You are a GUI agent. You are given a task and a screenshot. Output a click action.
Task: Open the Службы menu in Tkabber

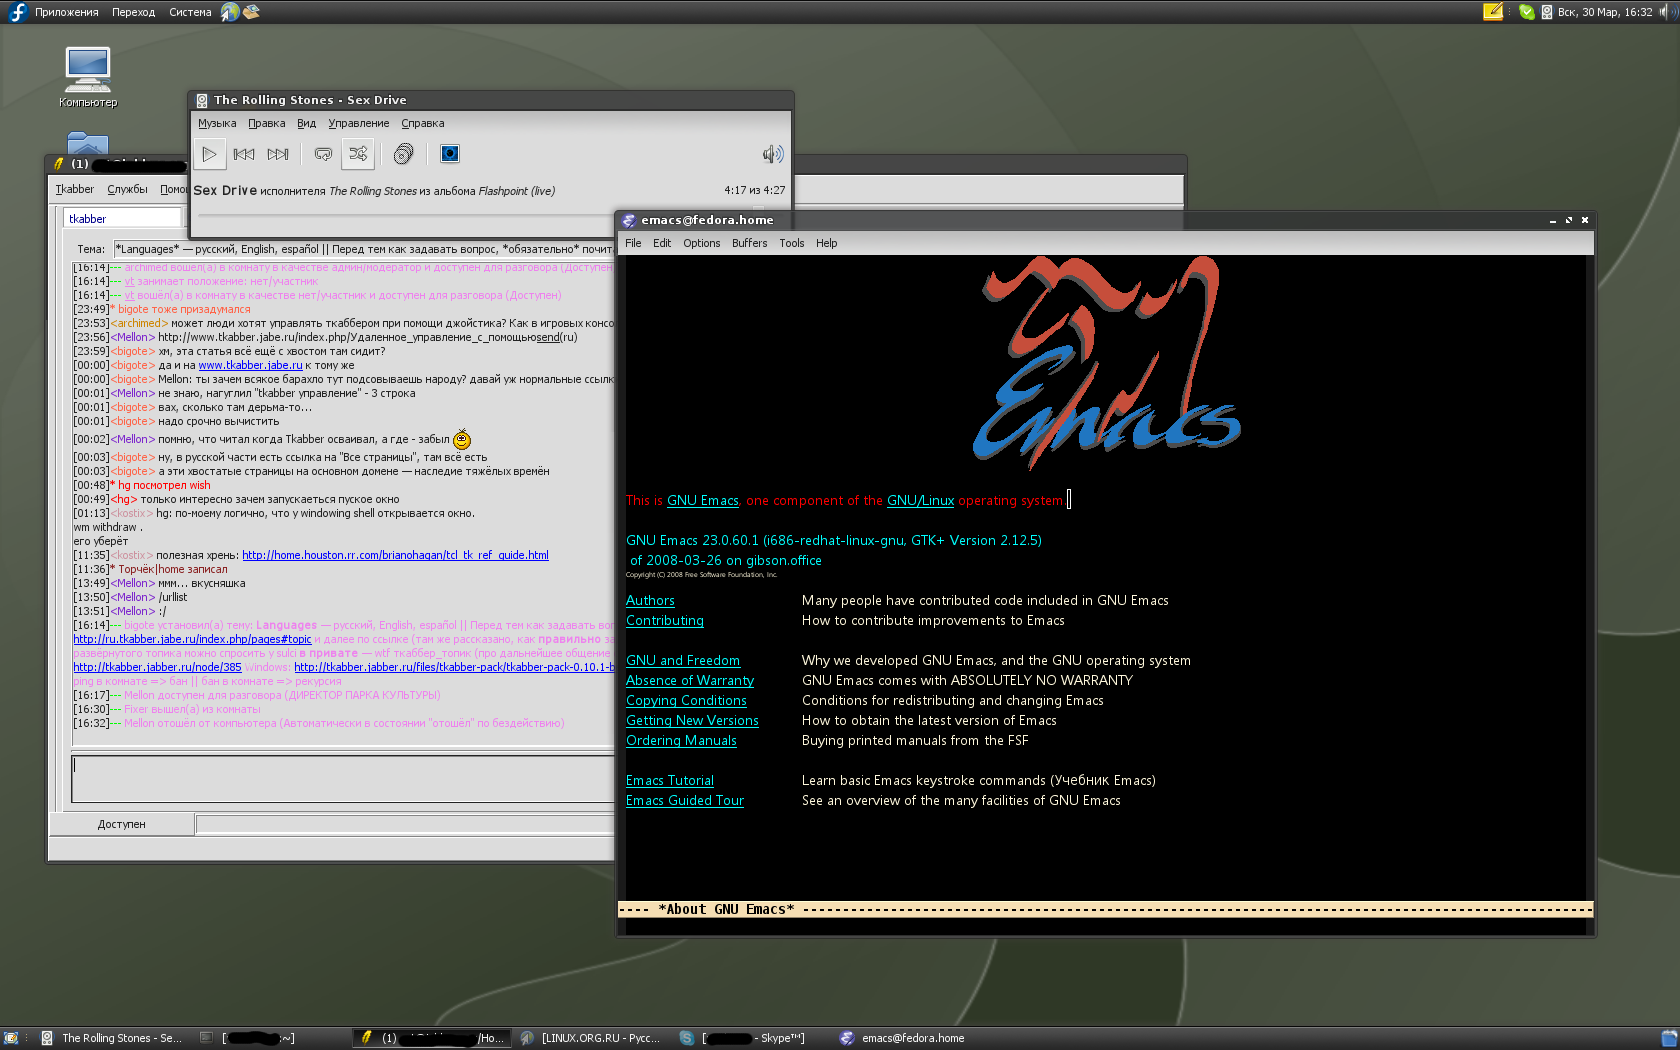click(x=127, y=189)
